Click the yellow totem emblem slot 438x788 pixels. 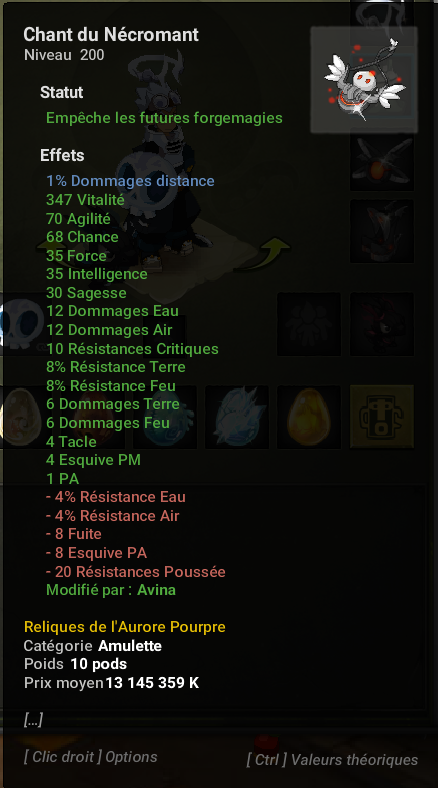pyautogui.click(x=382, y=417)
